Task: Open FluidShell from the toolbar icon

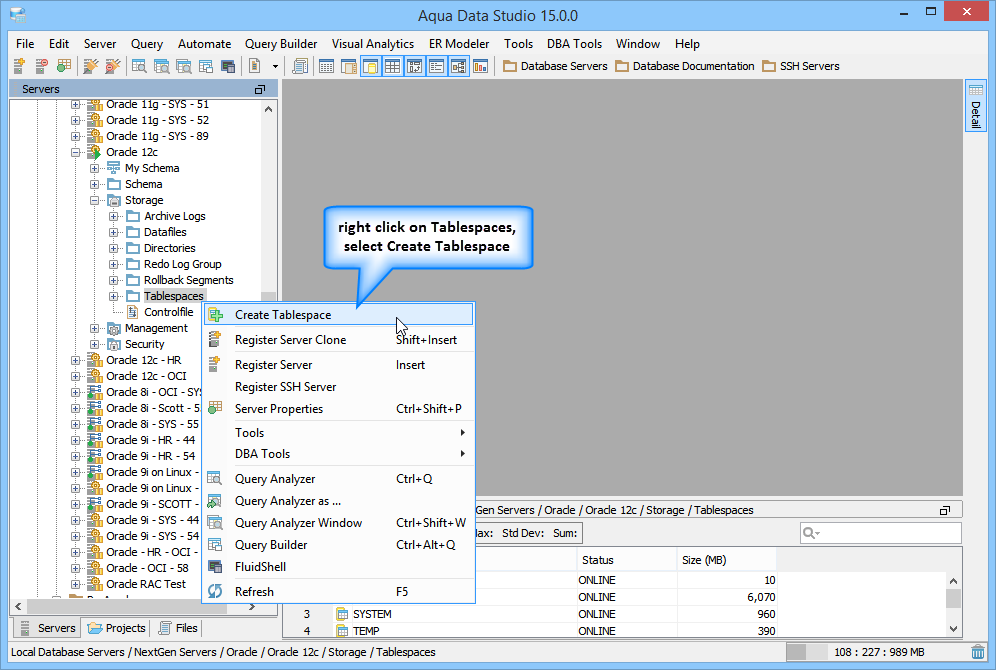Action: pyautogui.click(x=228, y=65)
